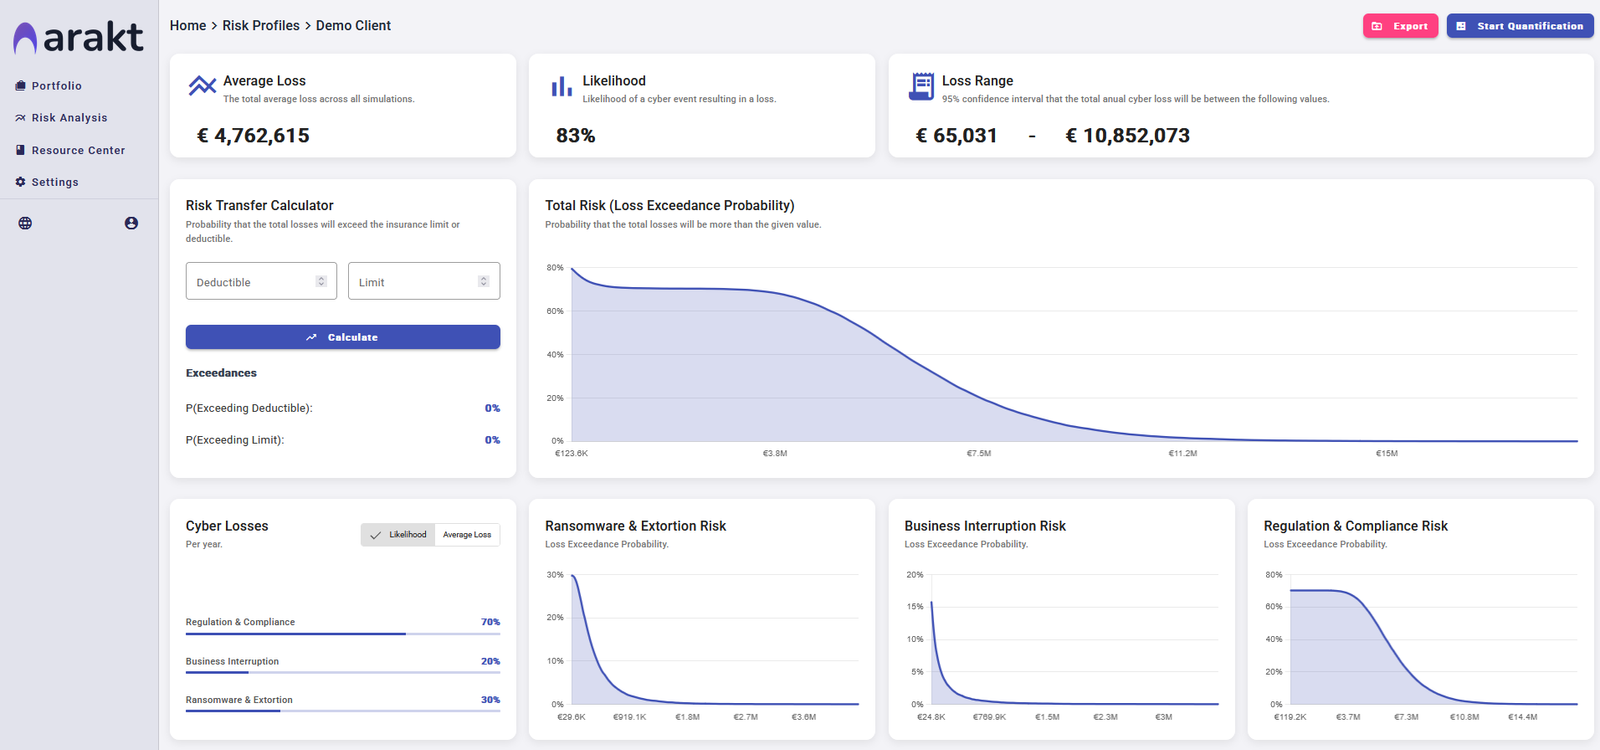
Task: Open Resource Center from the sidebar
Action: coord(78,150)
